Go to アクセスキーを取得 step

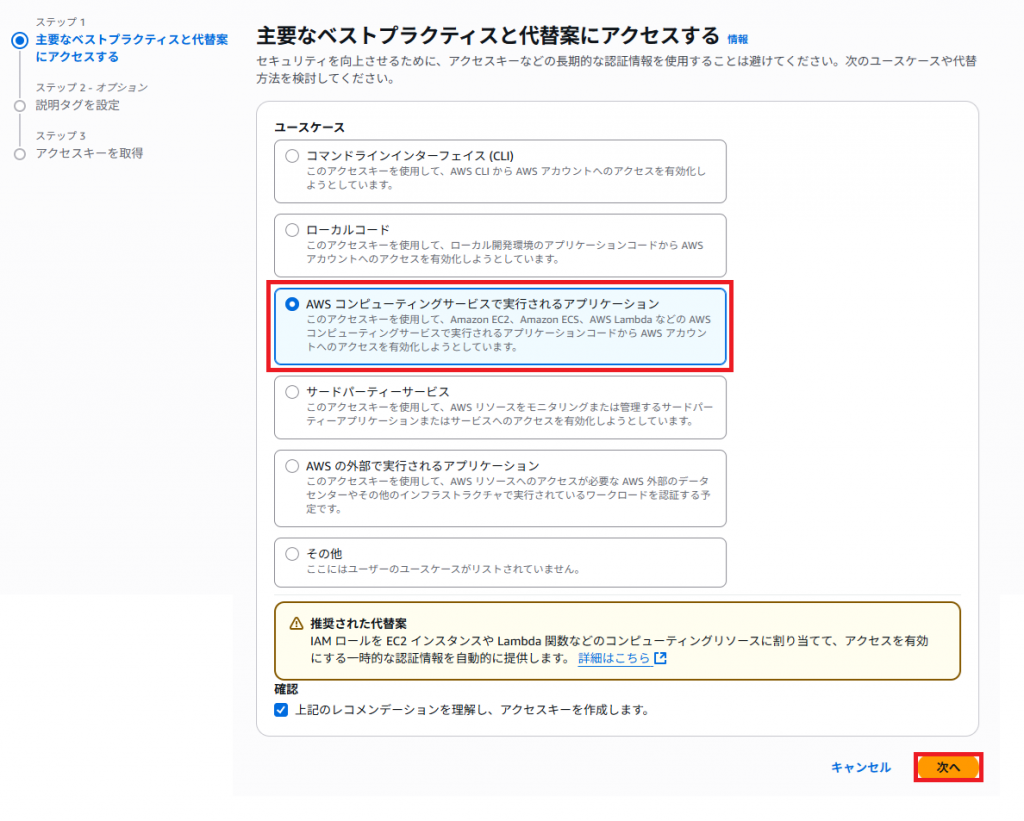(89, 154)
